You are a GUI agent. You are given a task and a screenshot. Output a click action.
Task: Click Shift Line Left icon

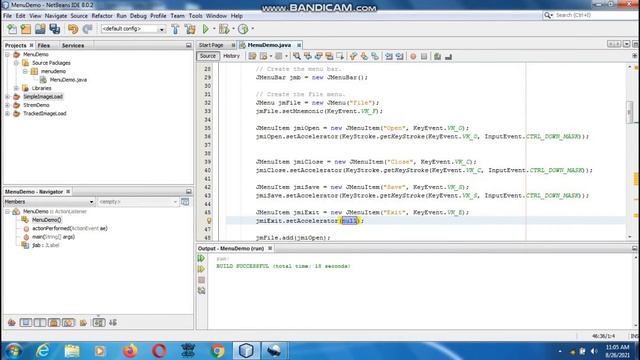tap(389, 56)
